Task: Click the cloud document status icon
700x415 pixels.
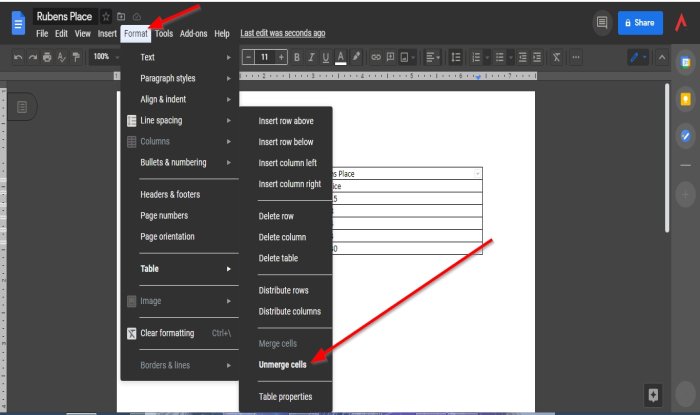Action: pos(137,17)
